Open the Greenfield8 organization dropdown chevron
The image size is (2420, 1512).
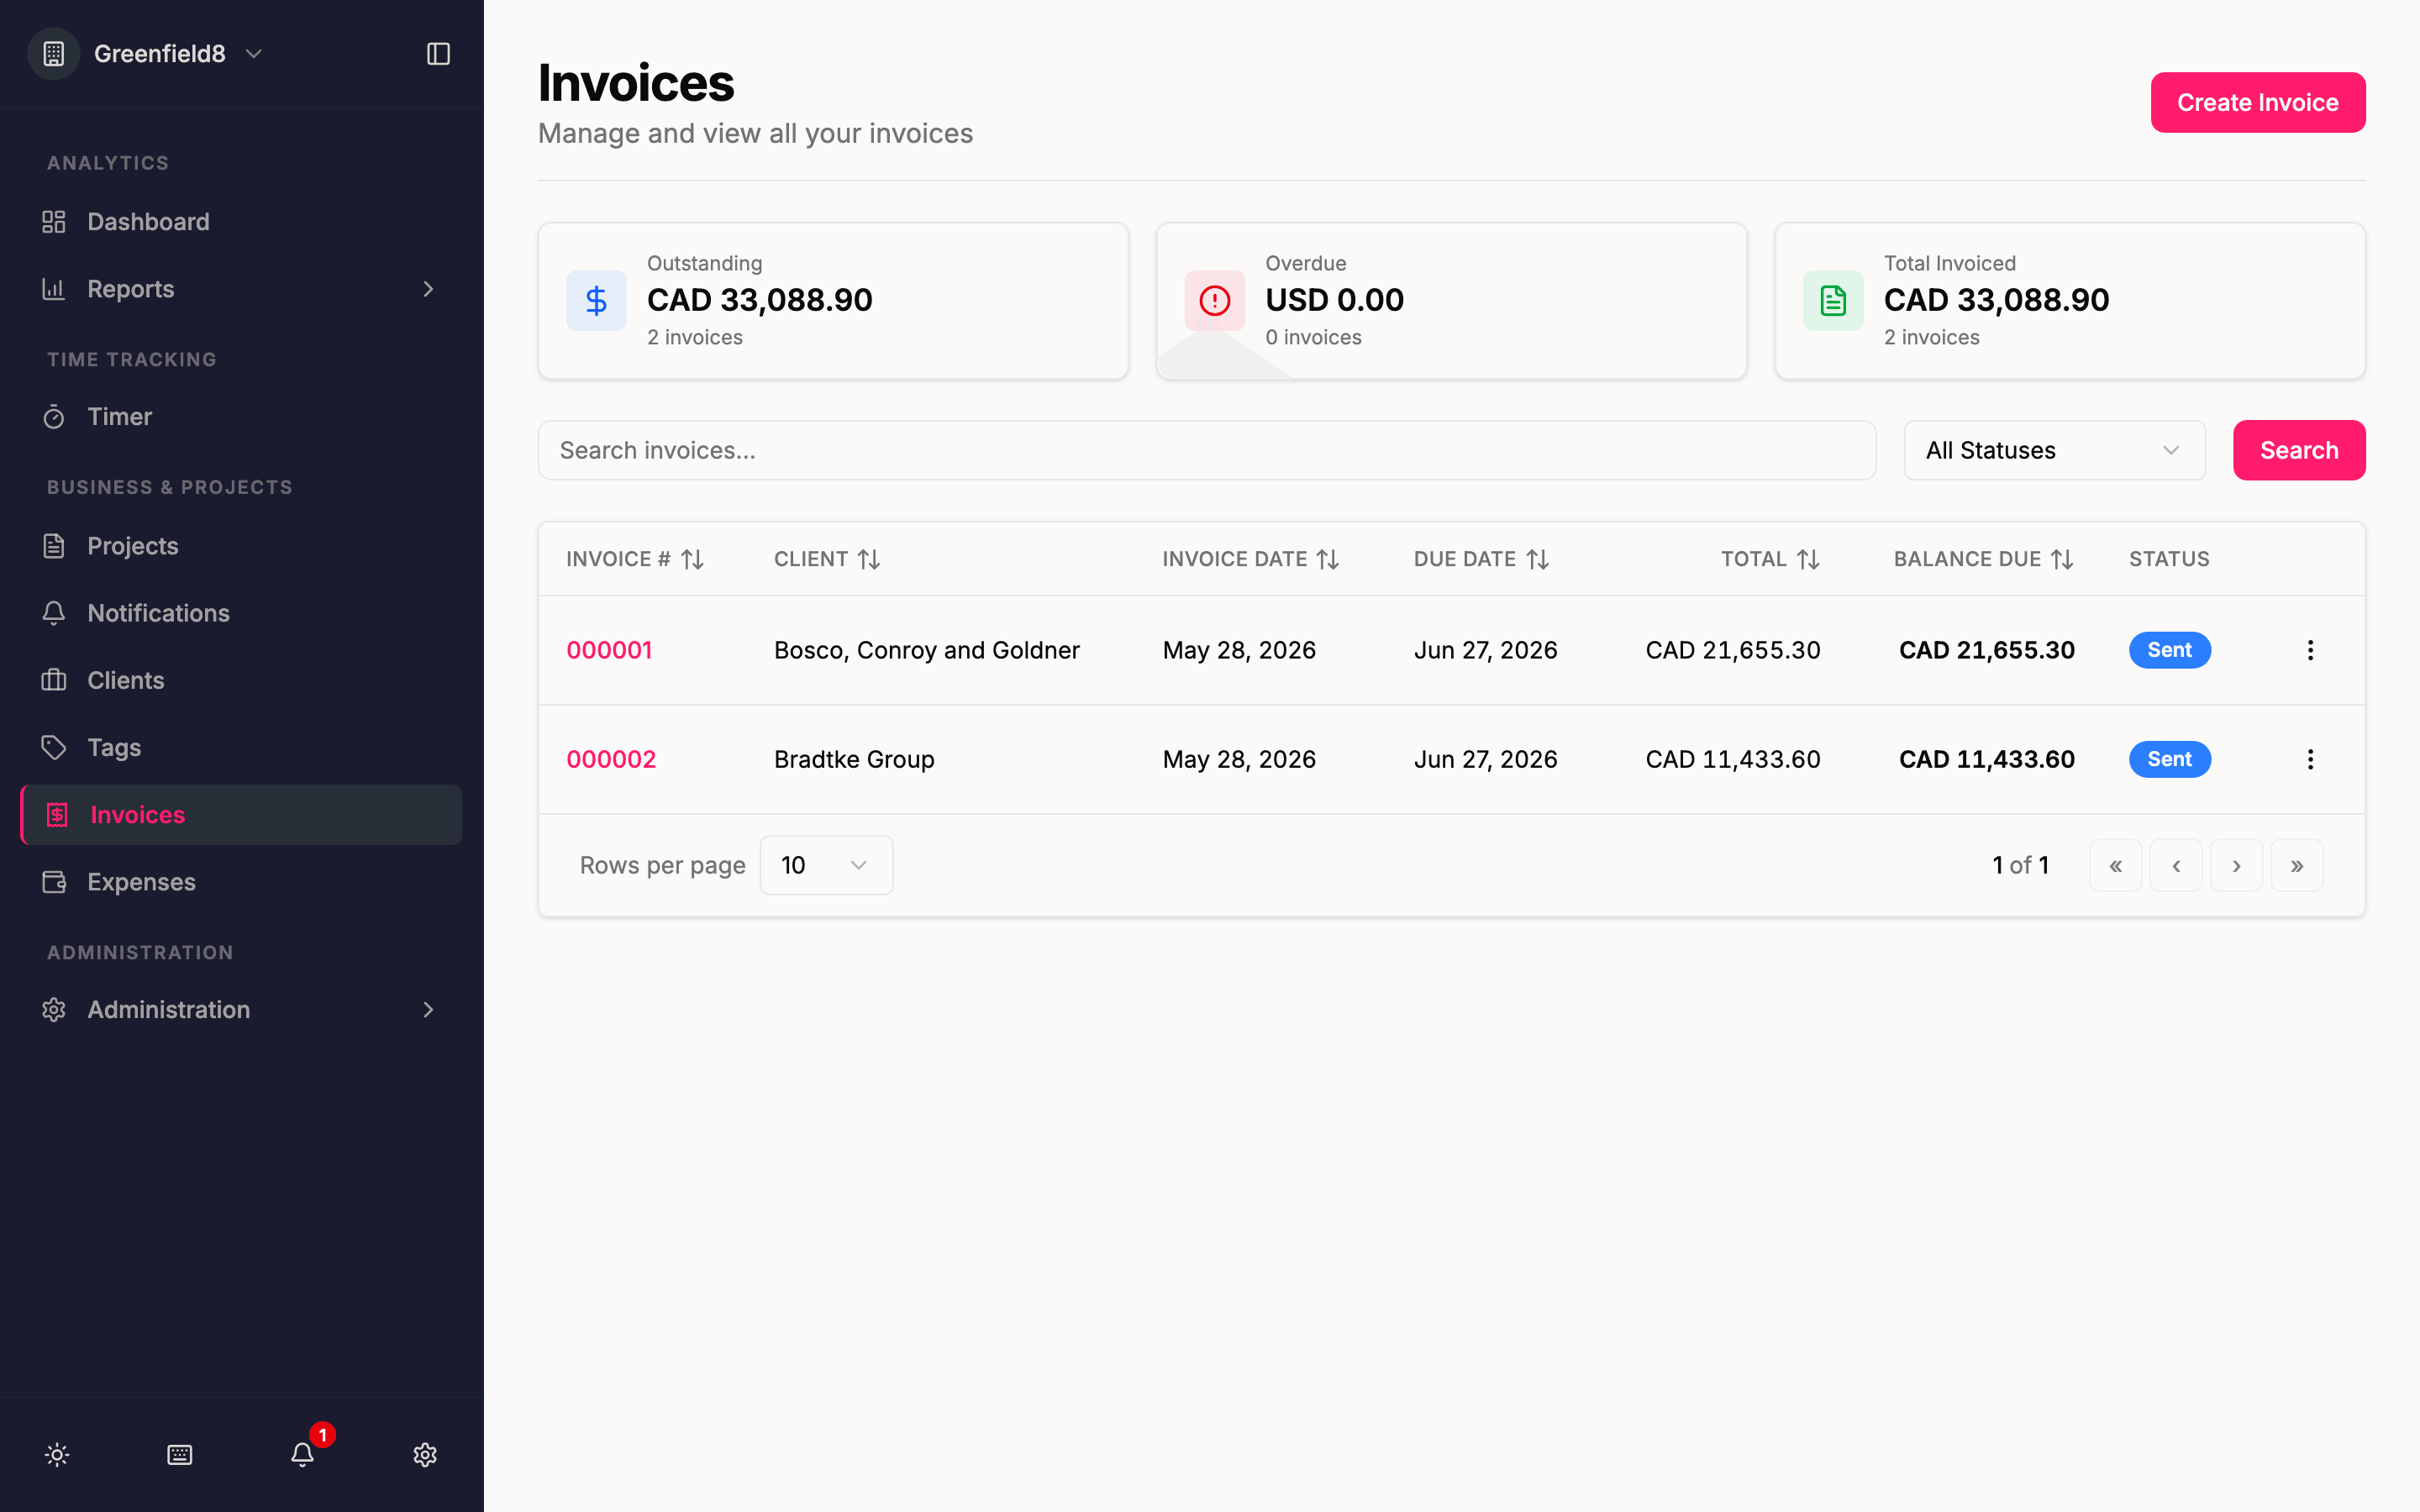click(254, 54)
